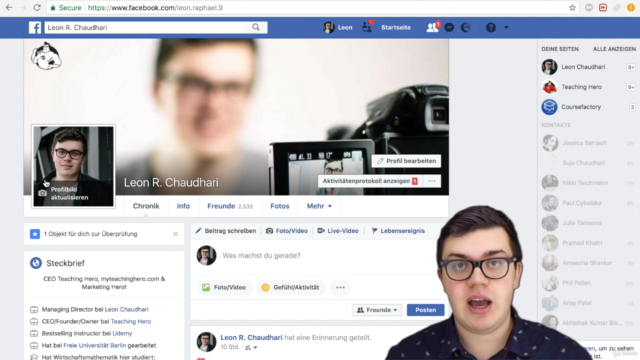Open the help question mark icon

tap(491, 27)
